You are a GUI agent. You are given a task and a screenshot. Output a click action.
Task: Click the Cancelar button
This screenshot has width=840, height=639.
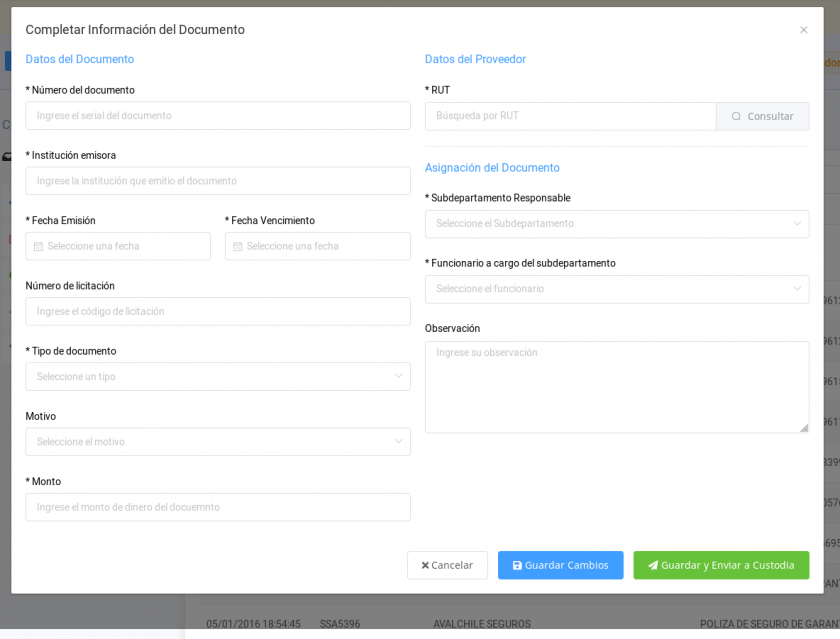(447, 565)
